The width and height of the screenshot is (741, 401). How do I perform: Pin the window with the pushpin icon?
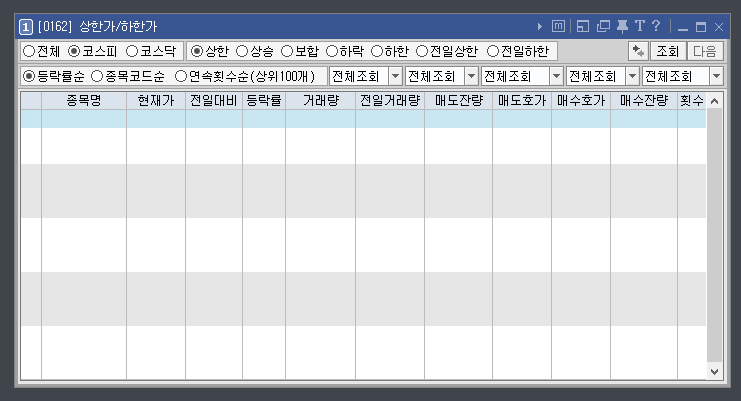pyautogui.click(x=622, y=26)
